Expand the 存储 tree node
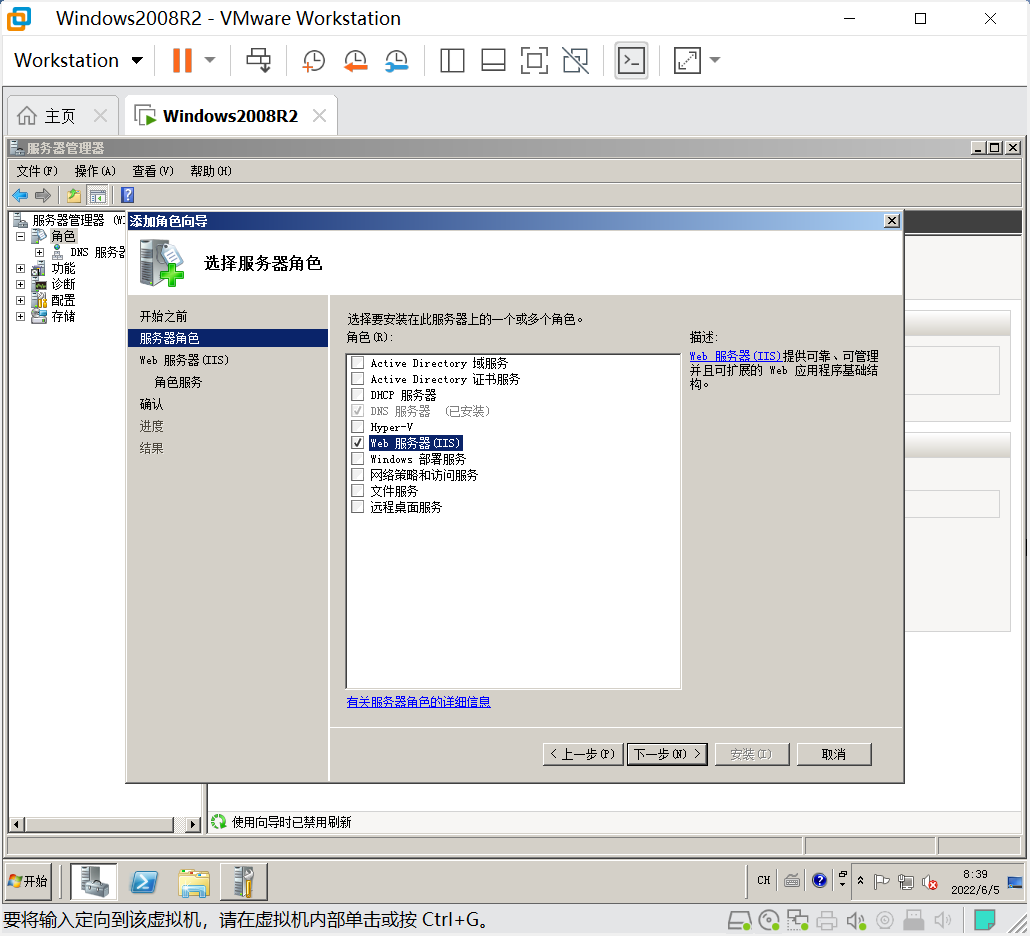1030x936 pixels. 20,316
